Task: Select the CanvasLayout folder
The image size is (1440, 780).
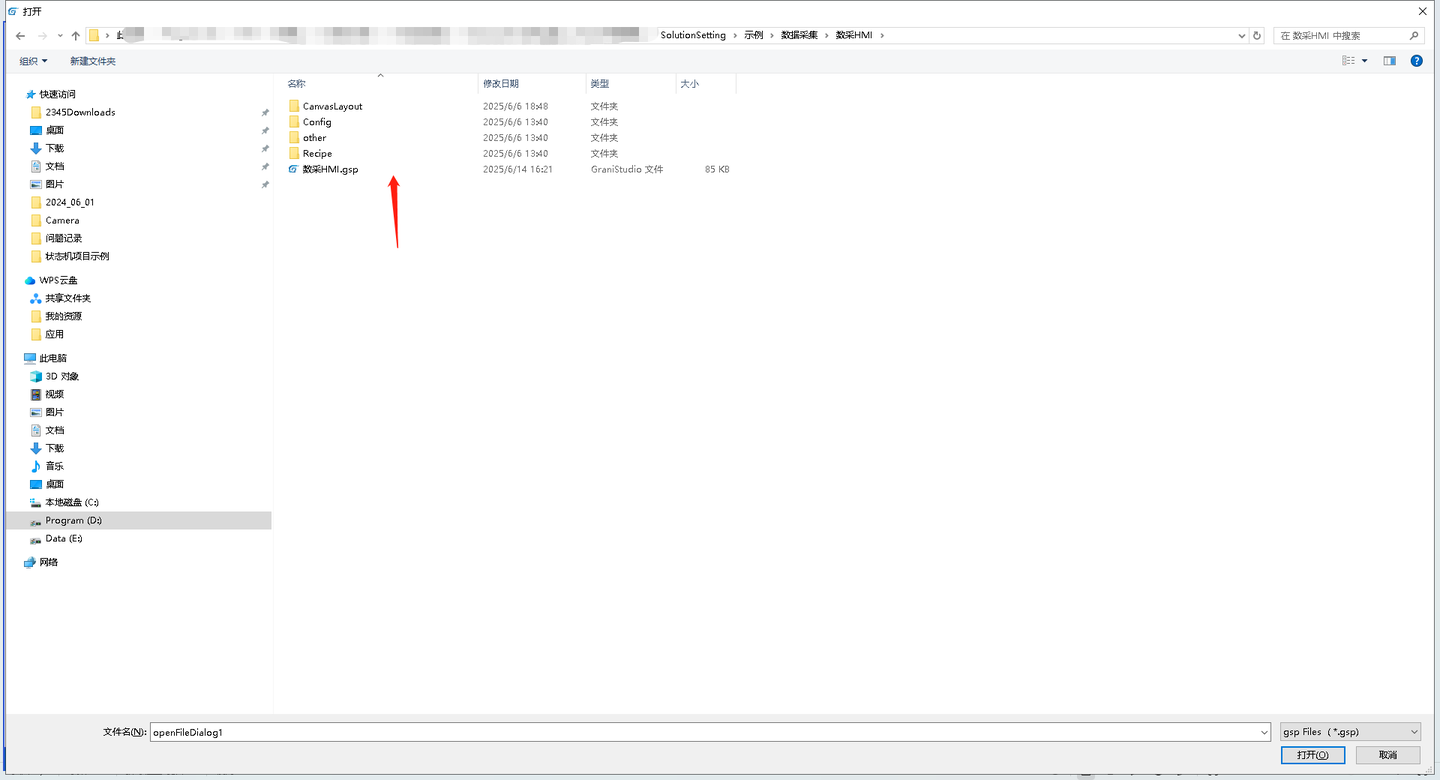Action: [x=332, y=106]
